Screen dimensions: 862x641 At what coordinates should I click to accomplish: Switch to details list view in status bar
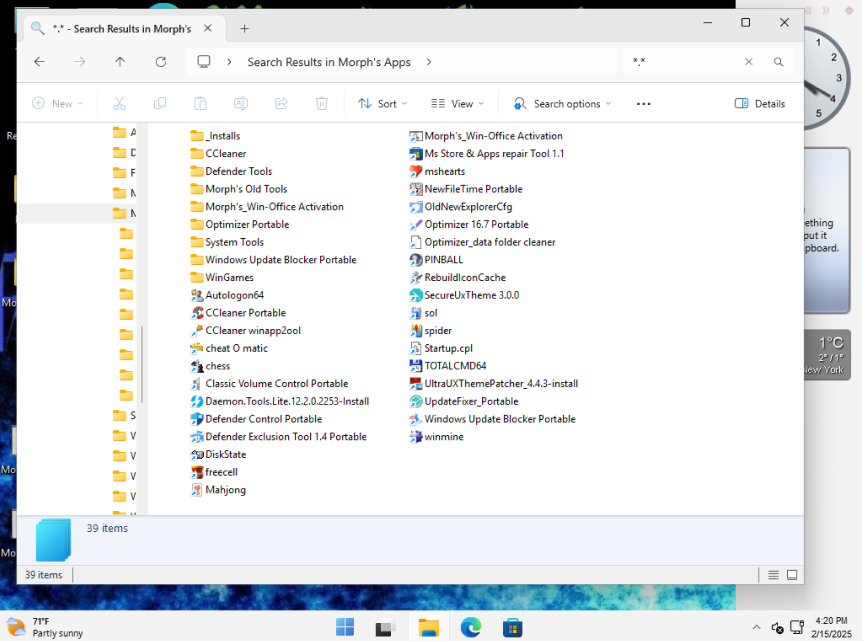tap(773, 575)
